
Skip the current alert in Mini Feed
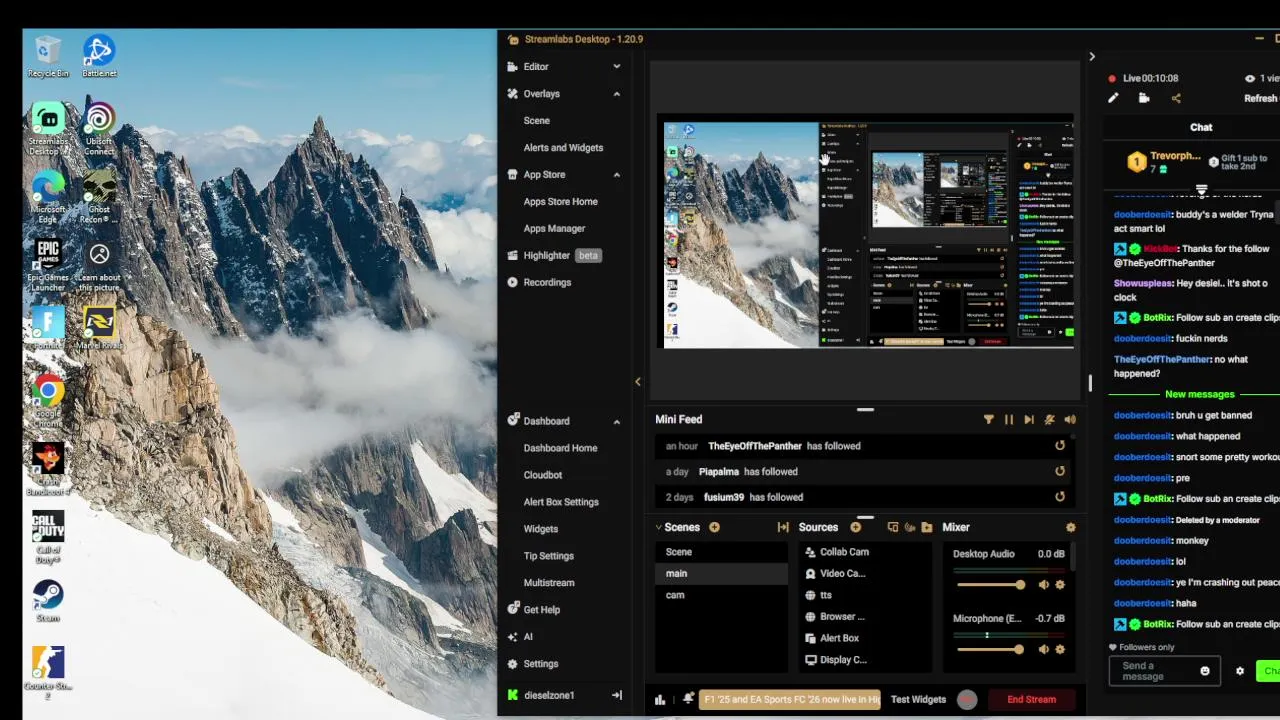click(1029, 420)
